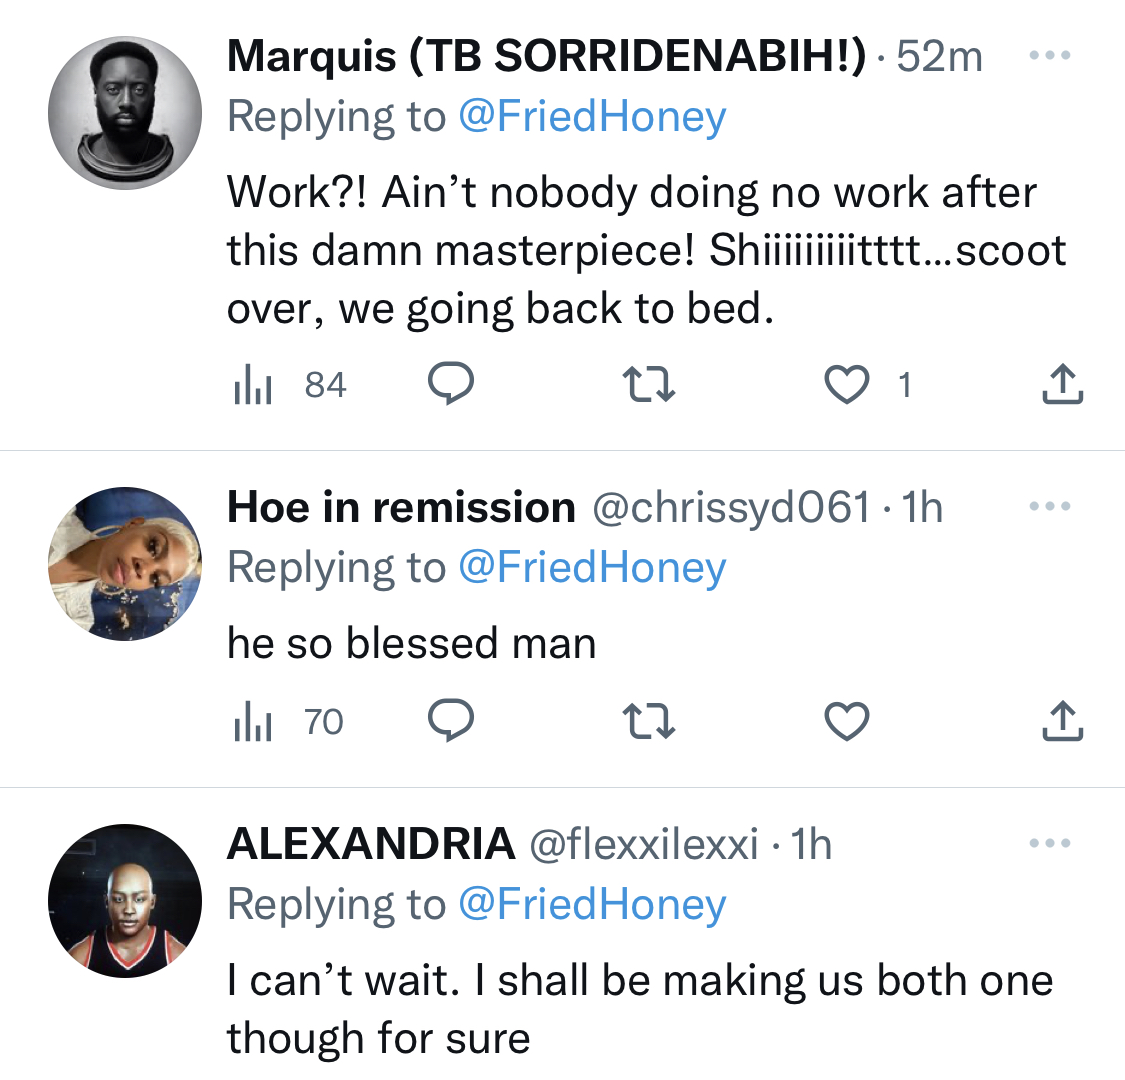Visit @flexxilexxi profile handle
The width and height of the screenshot is (1125, 1080).
click(x=644, y=844)
